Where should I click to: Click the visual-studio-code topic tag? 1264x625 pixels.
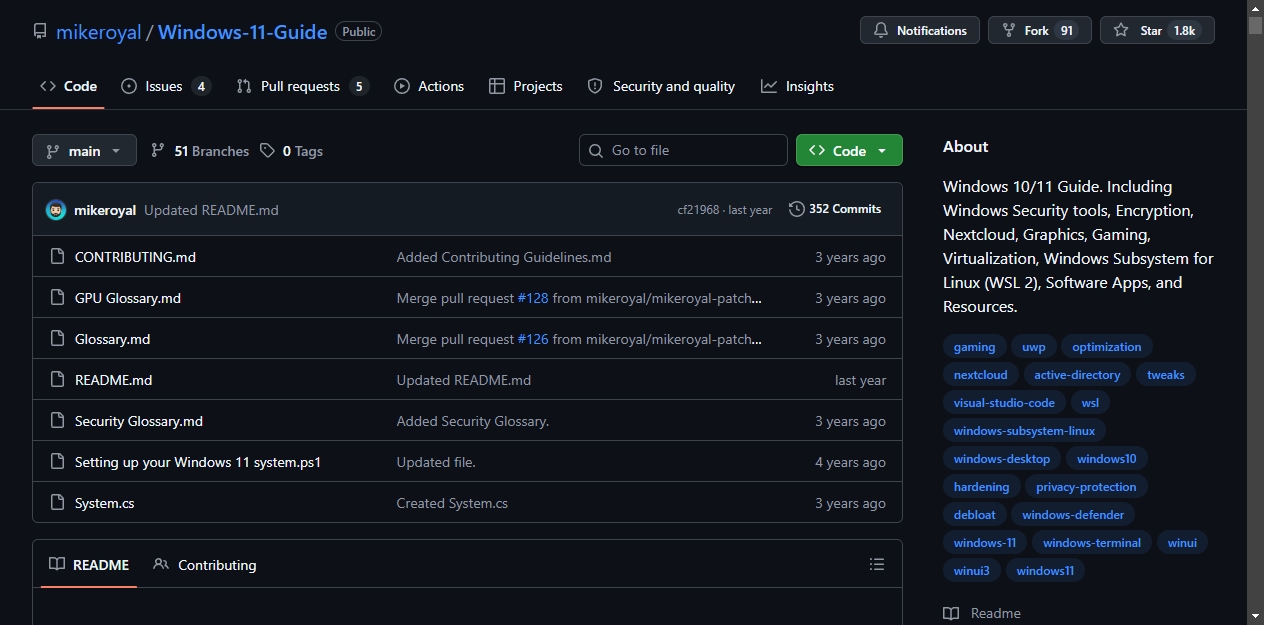point(1004,403)
